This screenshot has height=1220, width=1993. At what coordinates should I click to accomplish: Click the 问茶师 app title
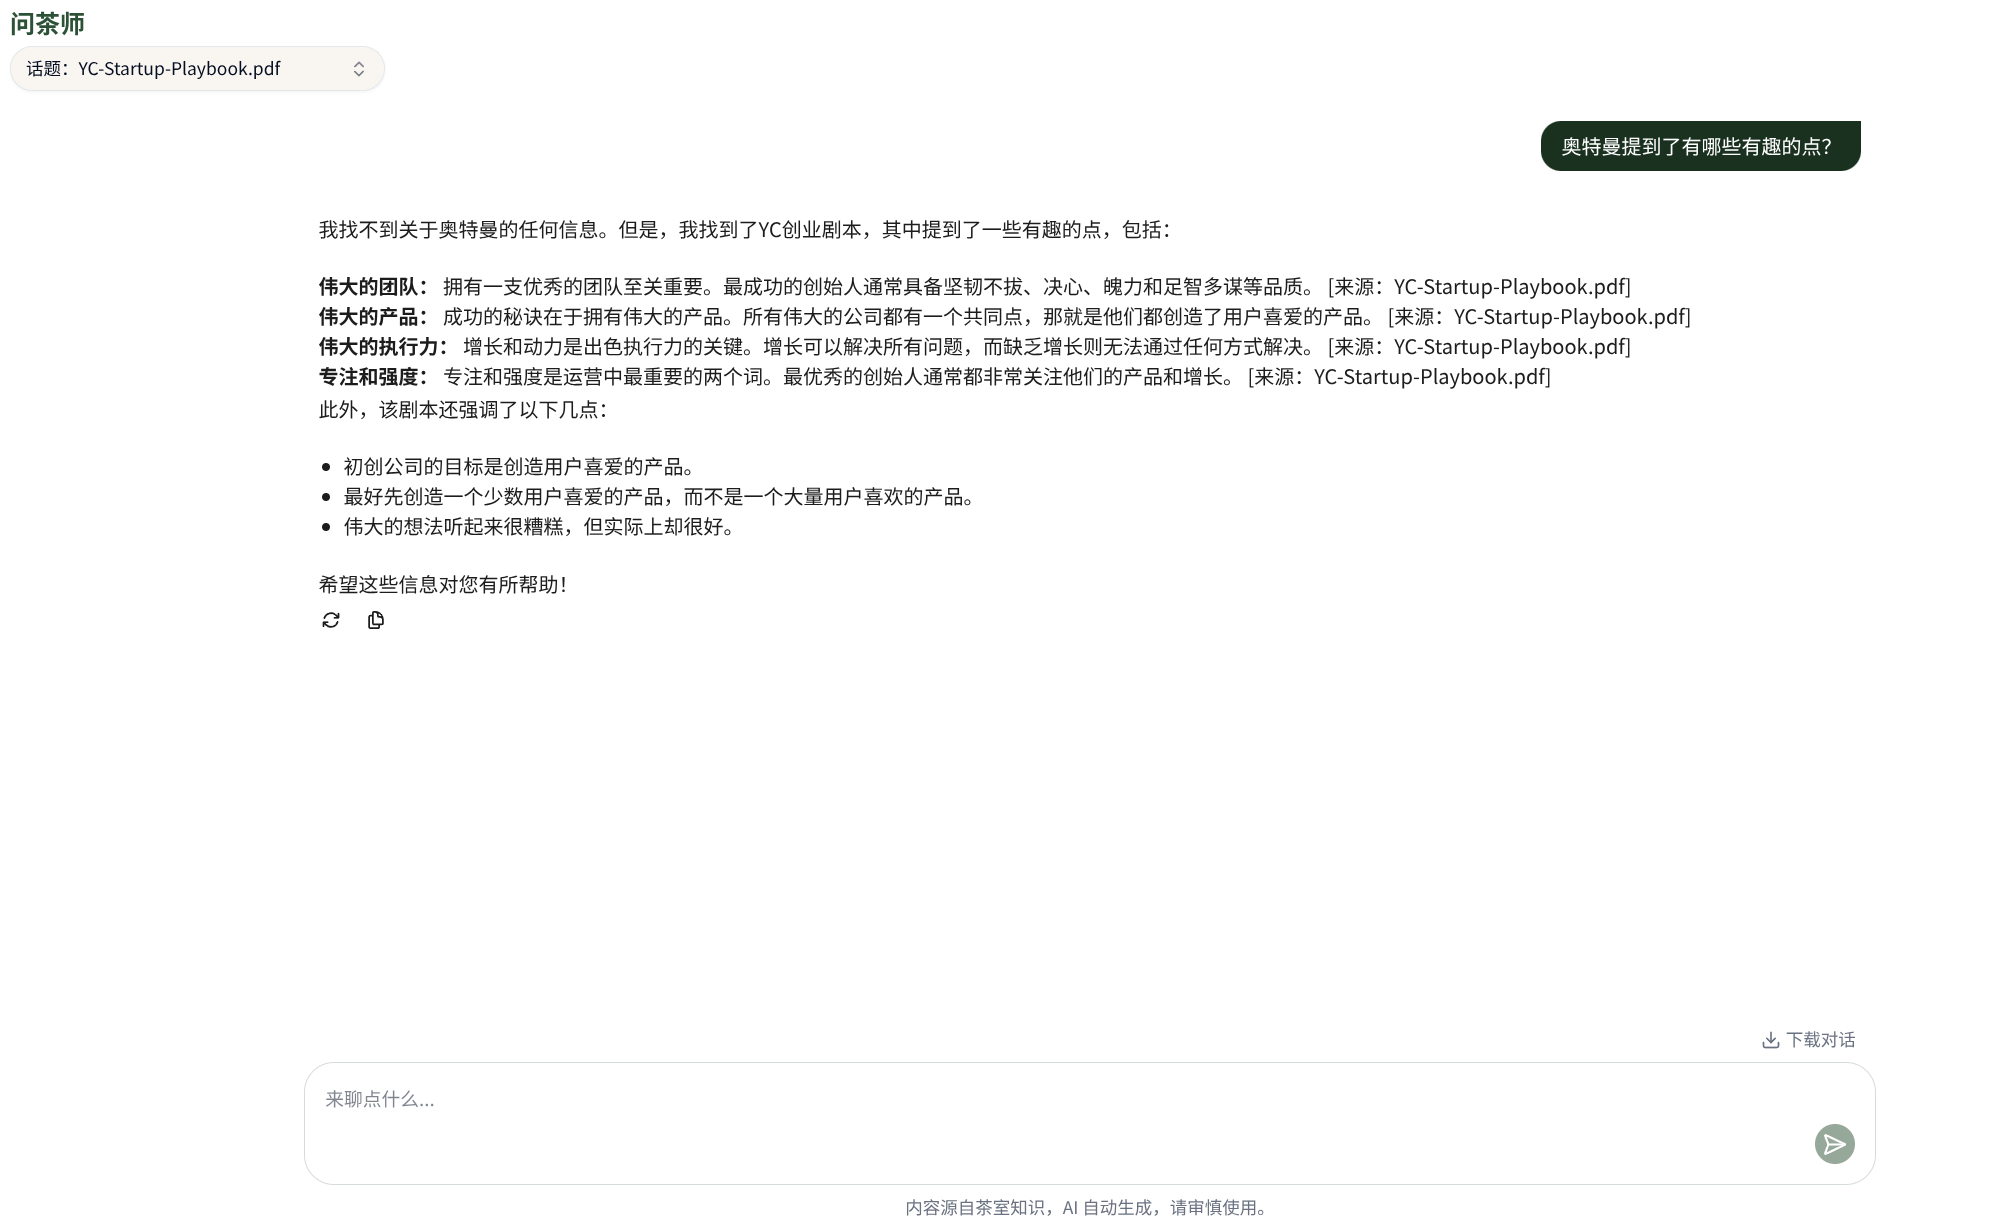click(47, 23)
